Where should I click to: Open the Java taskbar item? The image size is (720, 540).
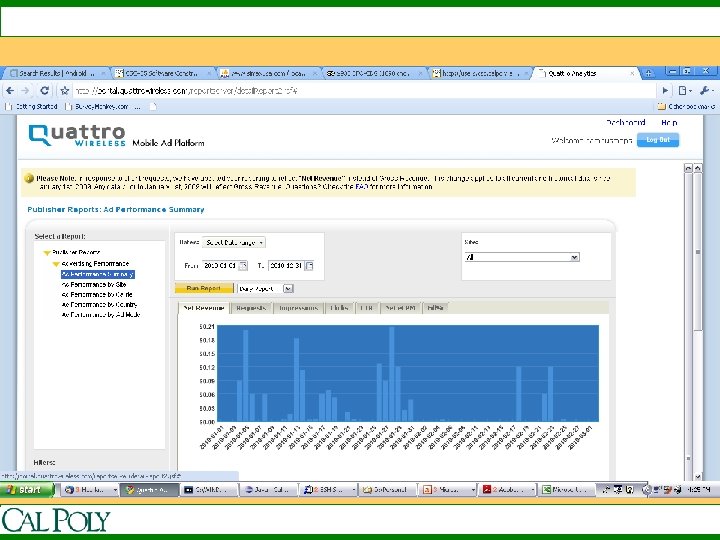pos(269,490)
